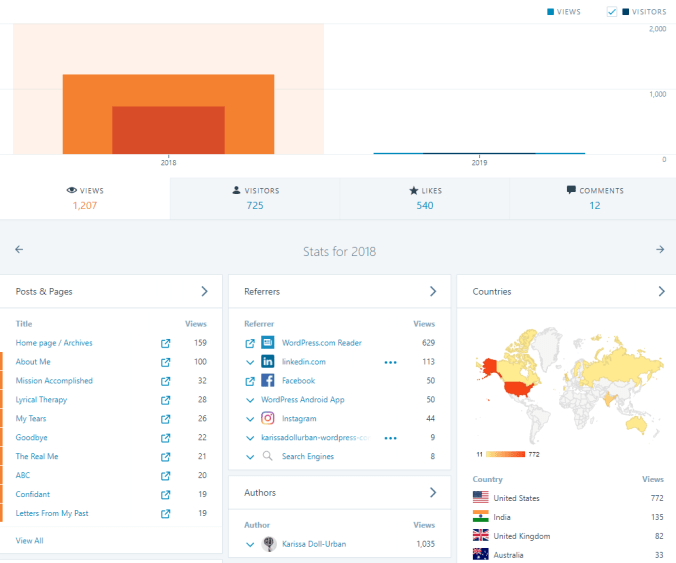Go to next year with right arrow
The width and height of the screenshot is (676, 563).
pyautogui.click(x=660, y=249)
